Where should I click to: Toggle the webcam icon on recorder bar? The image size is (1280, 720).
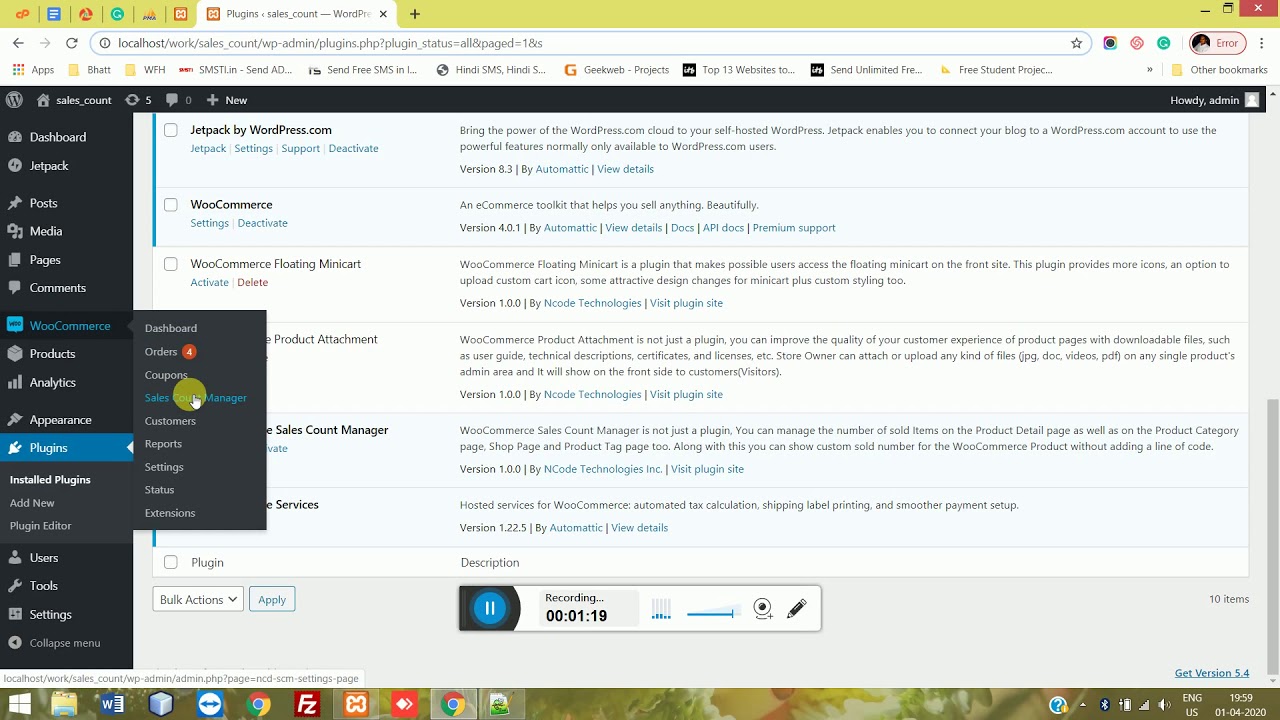(763, 608)
